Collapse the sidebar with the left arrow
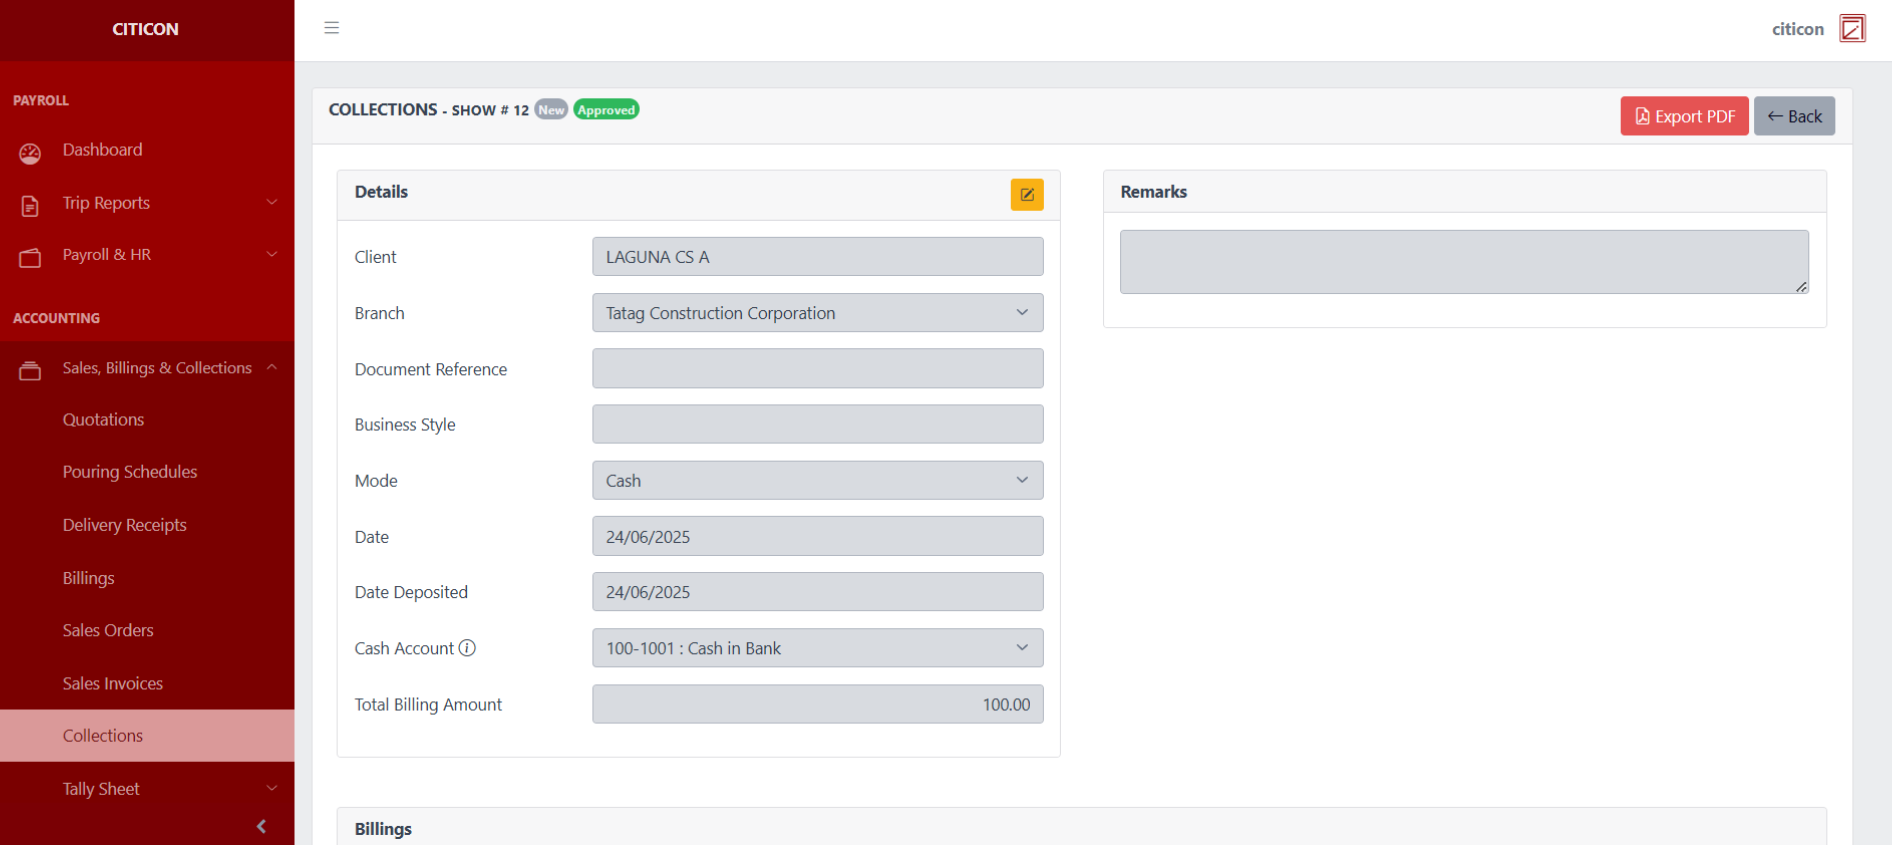This screenshot has width=1892, height=845. point(261,826)
